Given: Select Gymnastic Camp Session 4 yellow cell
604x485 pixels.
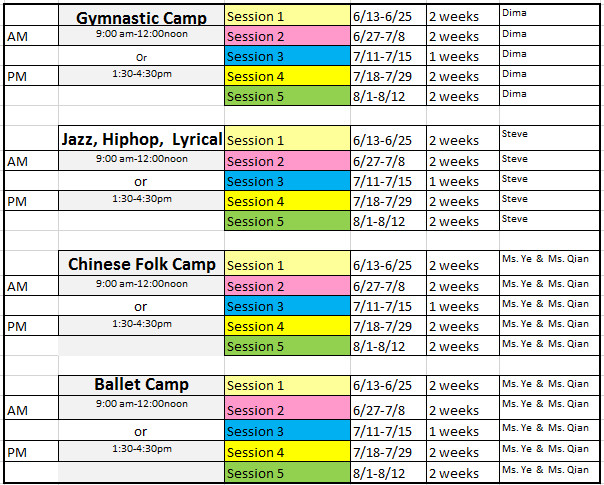Looking at the screenshot, I should pos(287,77).
